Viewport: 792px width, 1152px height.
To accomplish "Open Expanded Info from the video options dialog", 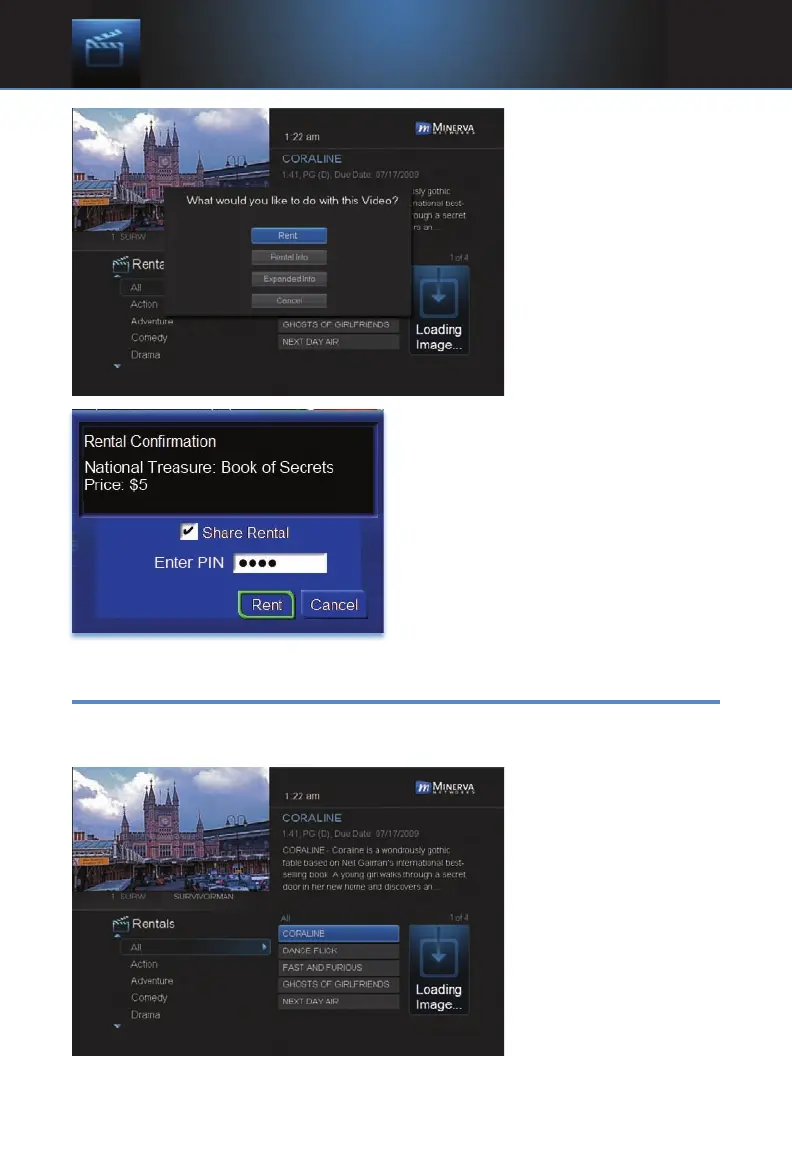I will 289,279.
